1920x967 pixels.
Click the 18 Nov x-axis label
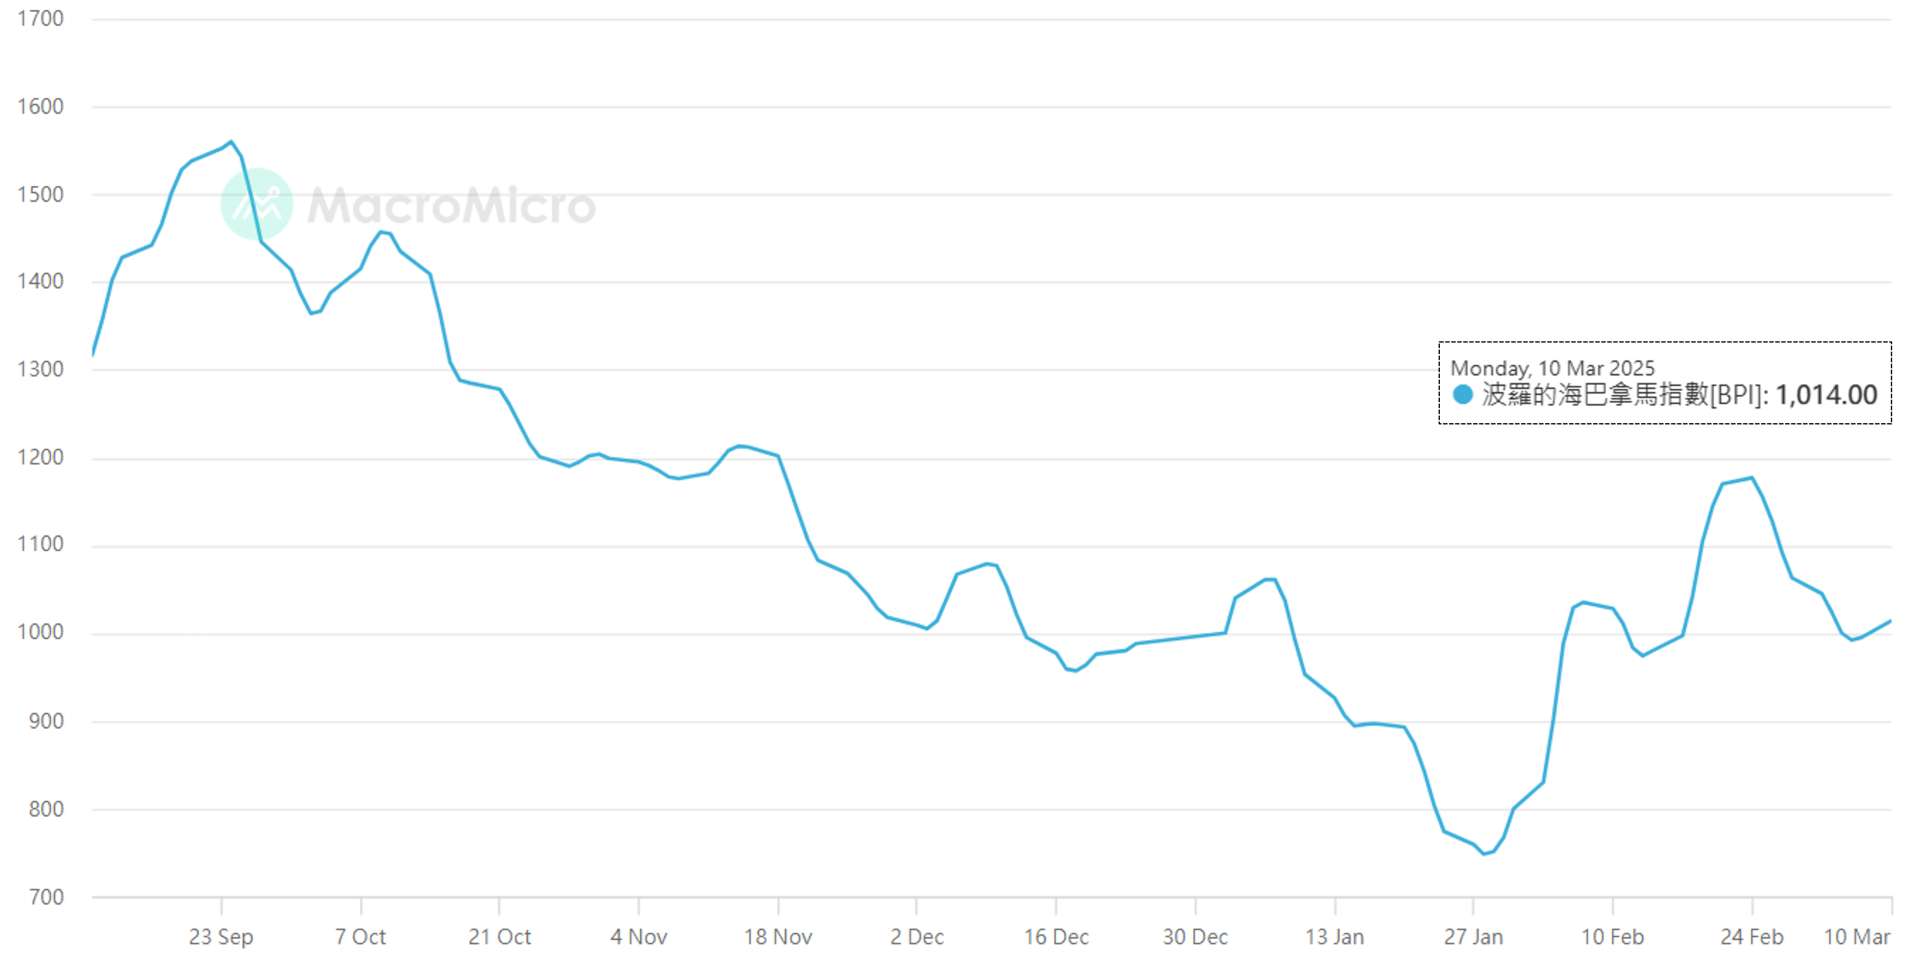[778, 937]
